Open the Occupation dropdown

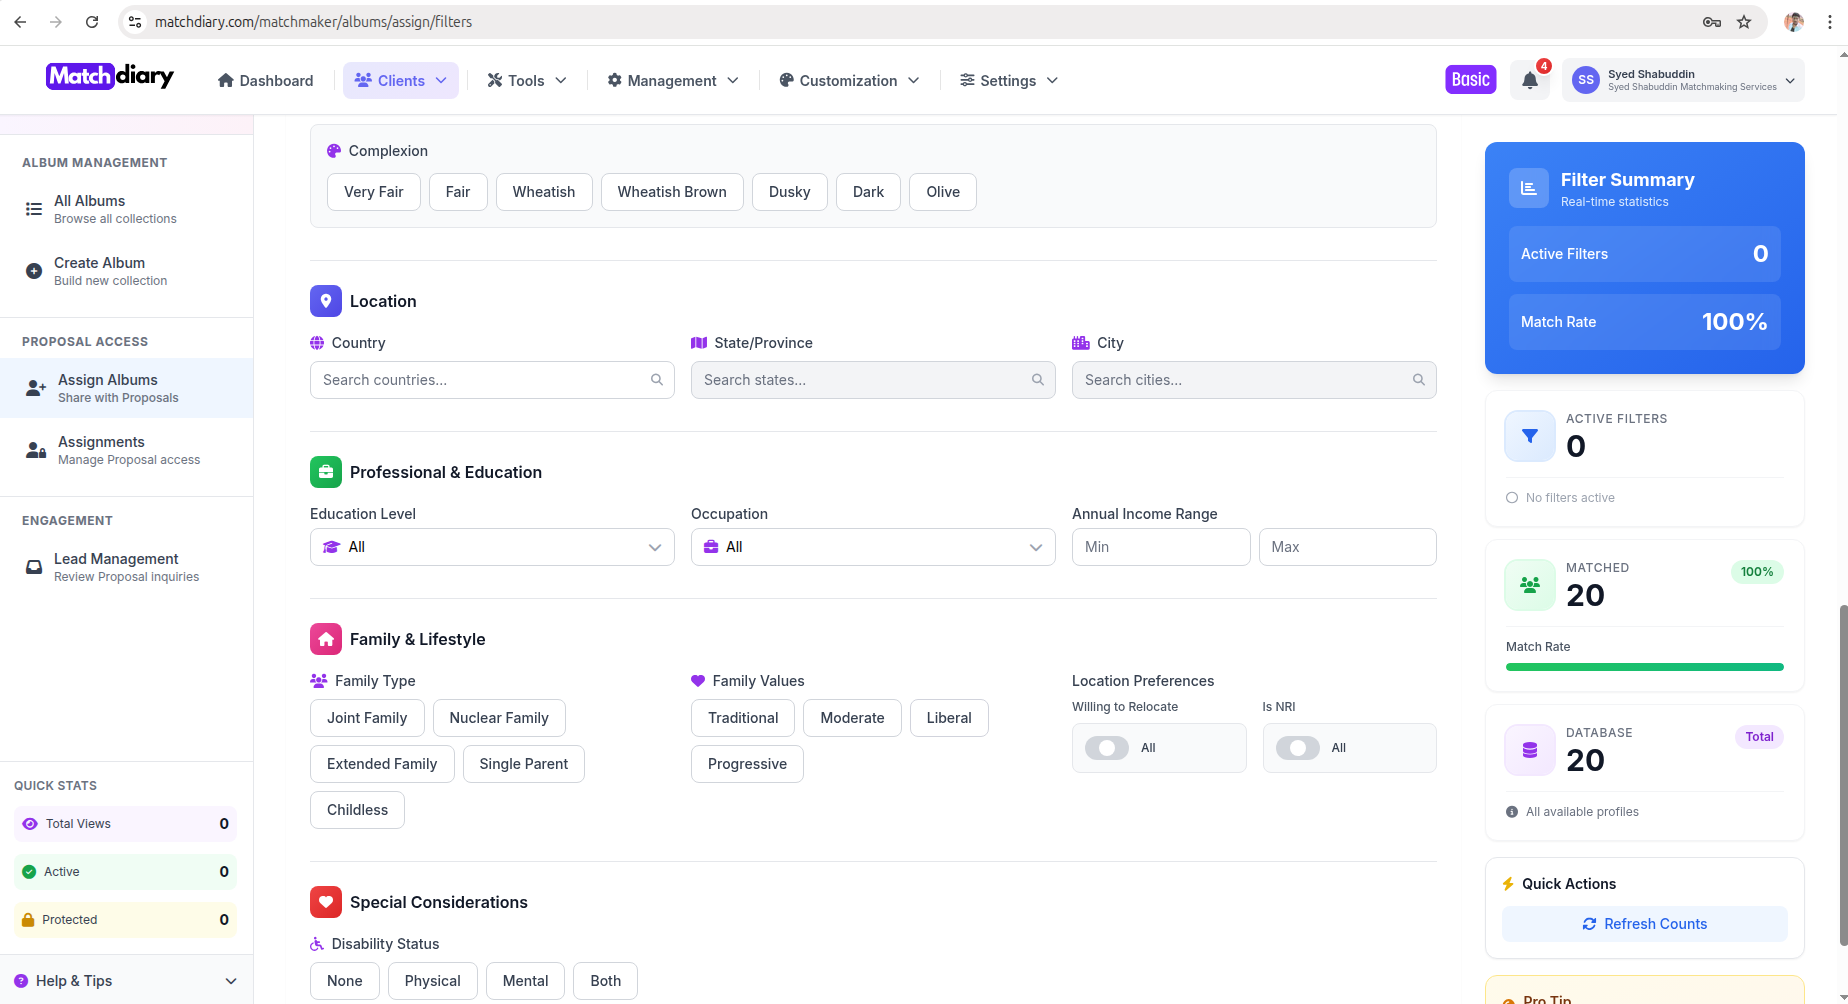(872, 547)
